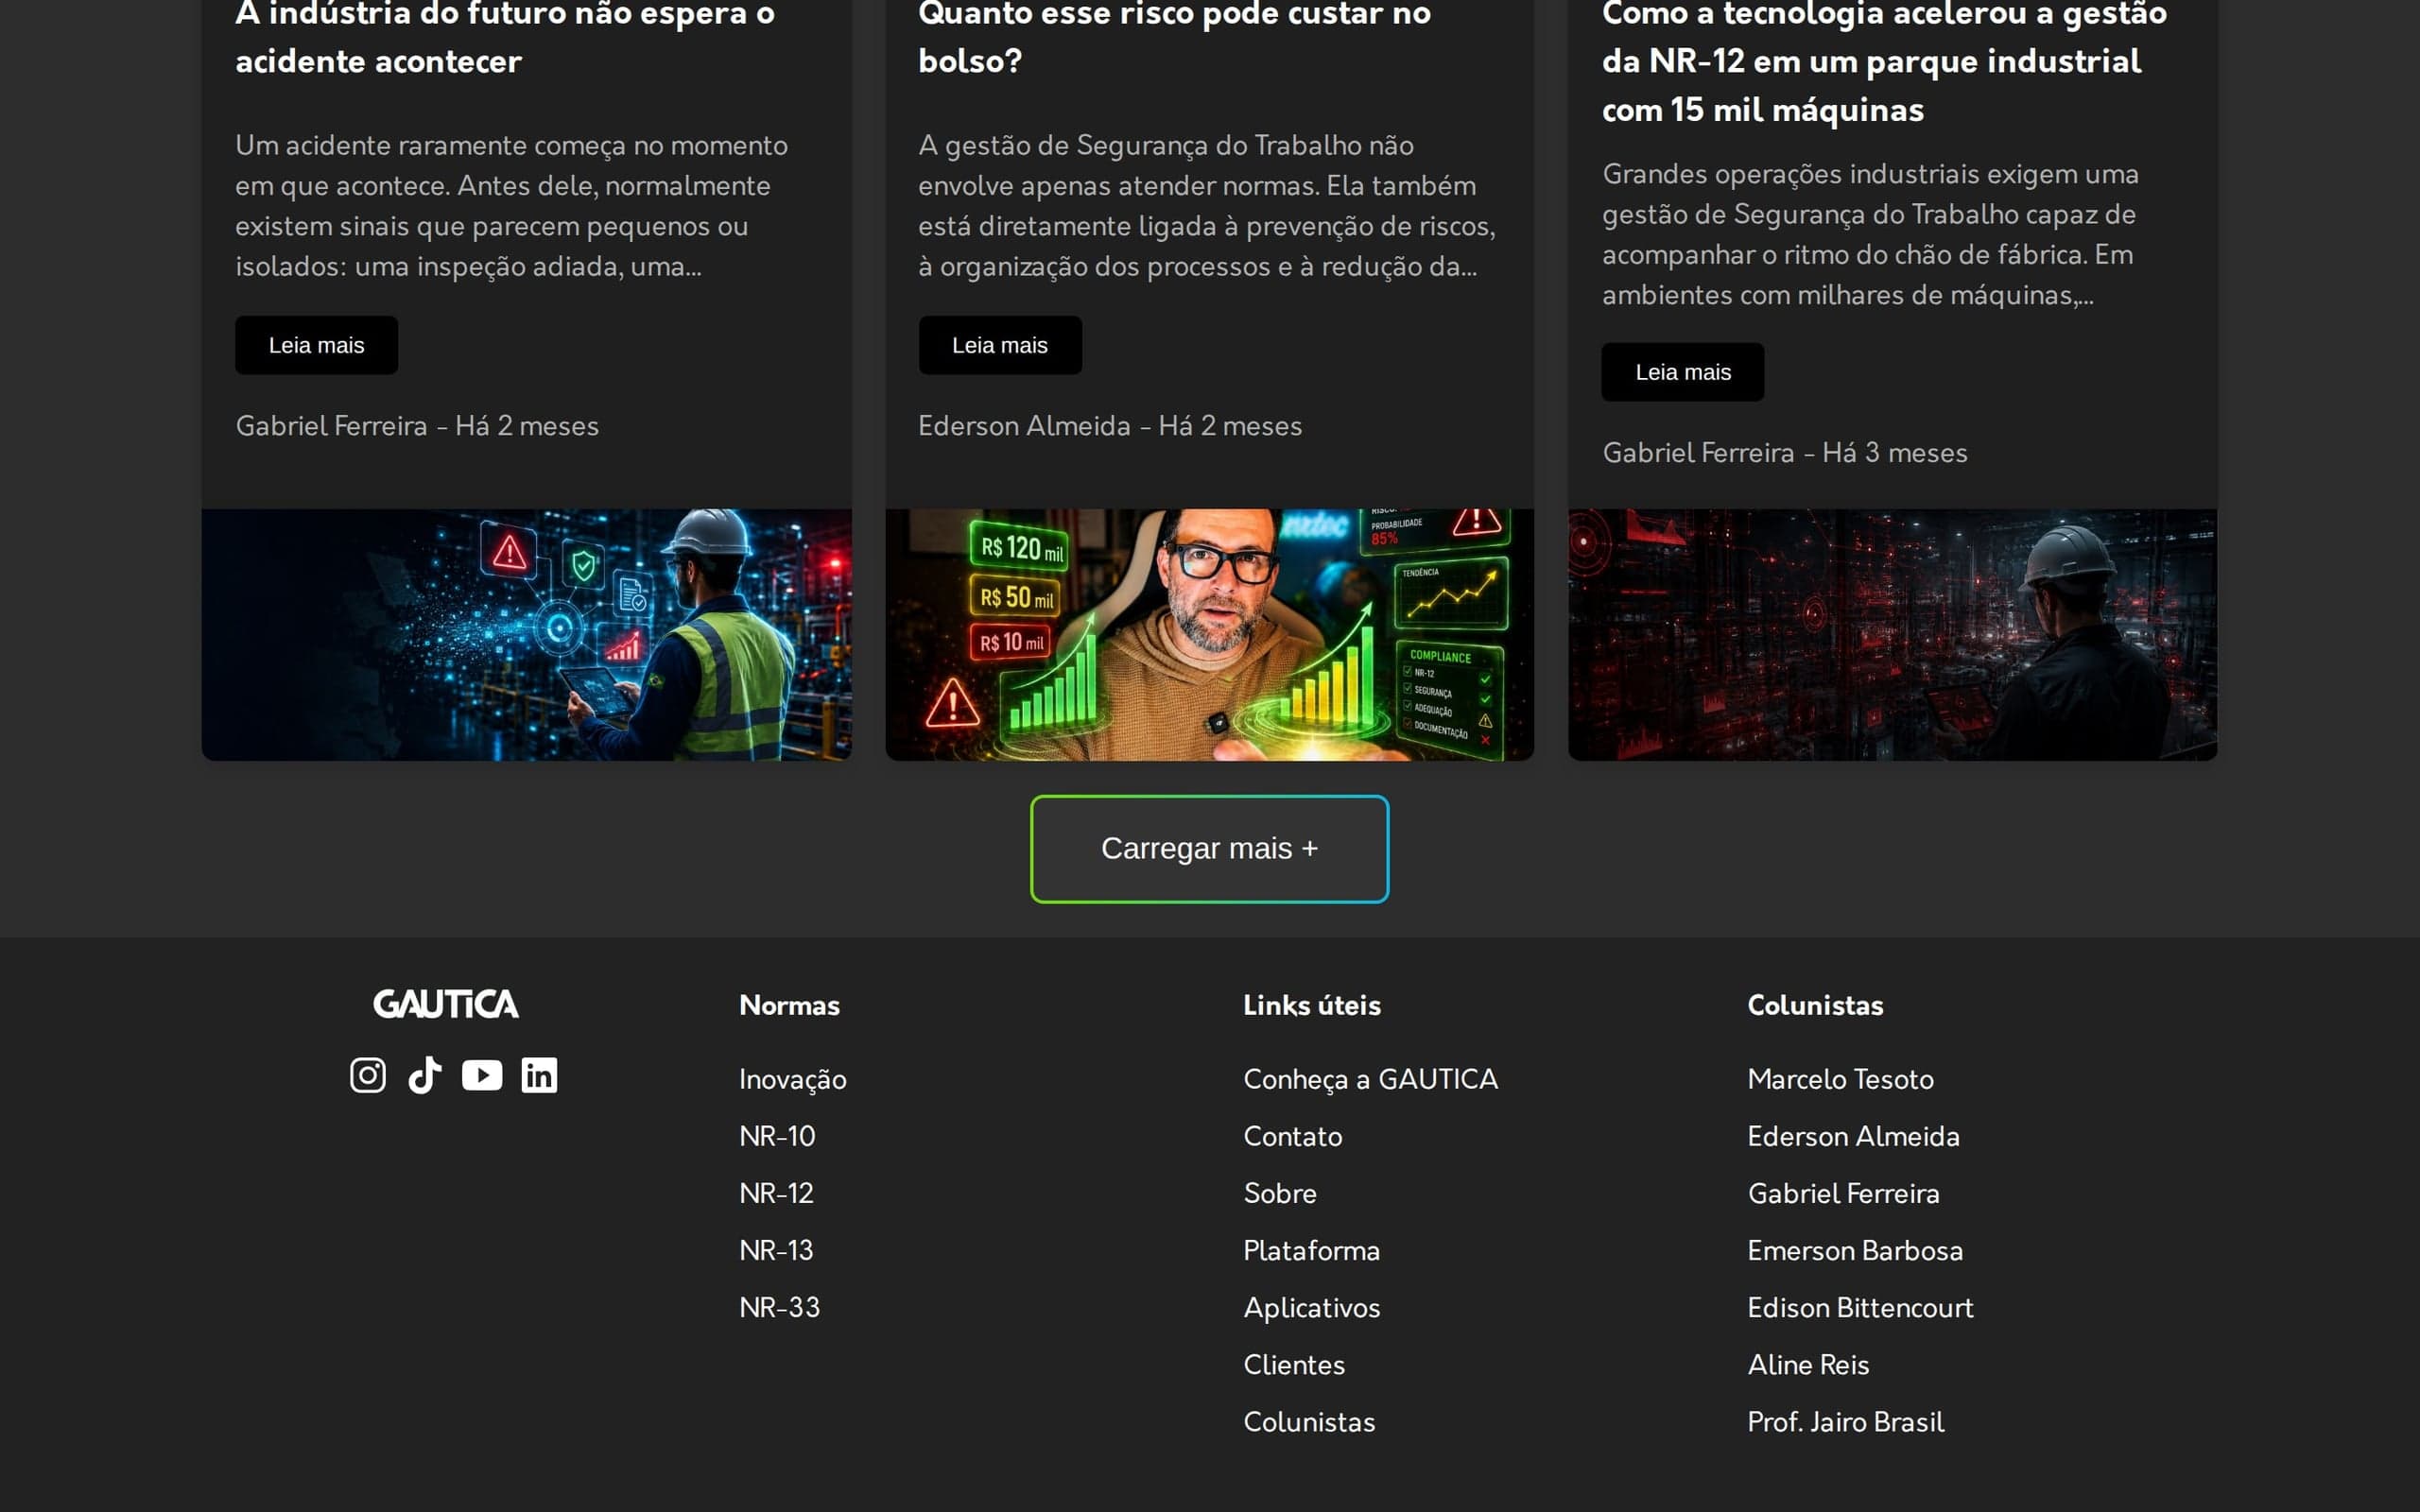View columnist Gabriel Ferreira in footer
The image size is (2420, 1512).
point(1843,1193)
